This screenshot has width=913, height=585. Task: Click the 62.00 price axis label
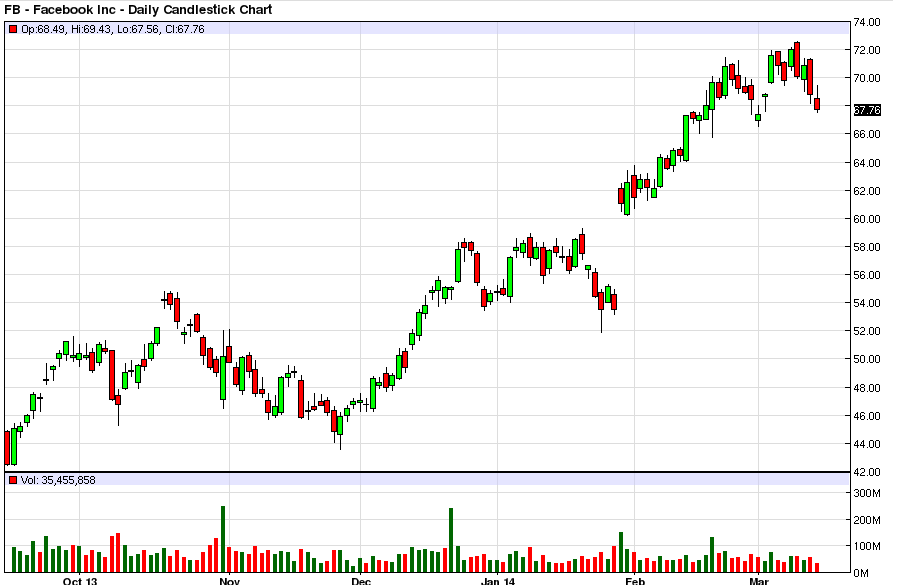click(867, 191)
